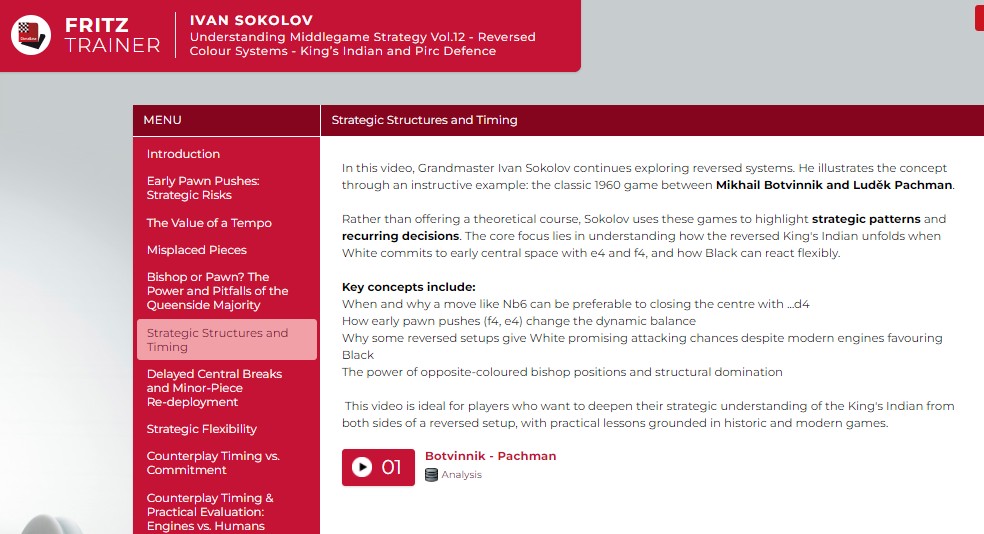Open Early Pawn Pushes: Strategic Risks chapter
984x534 pixels.
tap(203, 188)
